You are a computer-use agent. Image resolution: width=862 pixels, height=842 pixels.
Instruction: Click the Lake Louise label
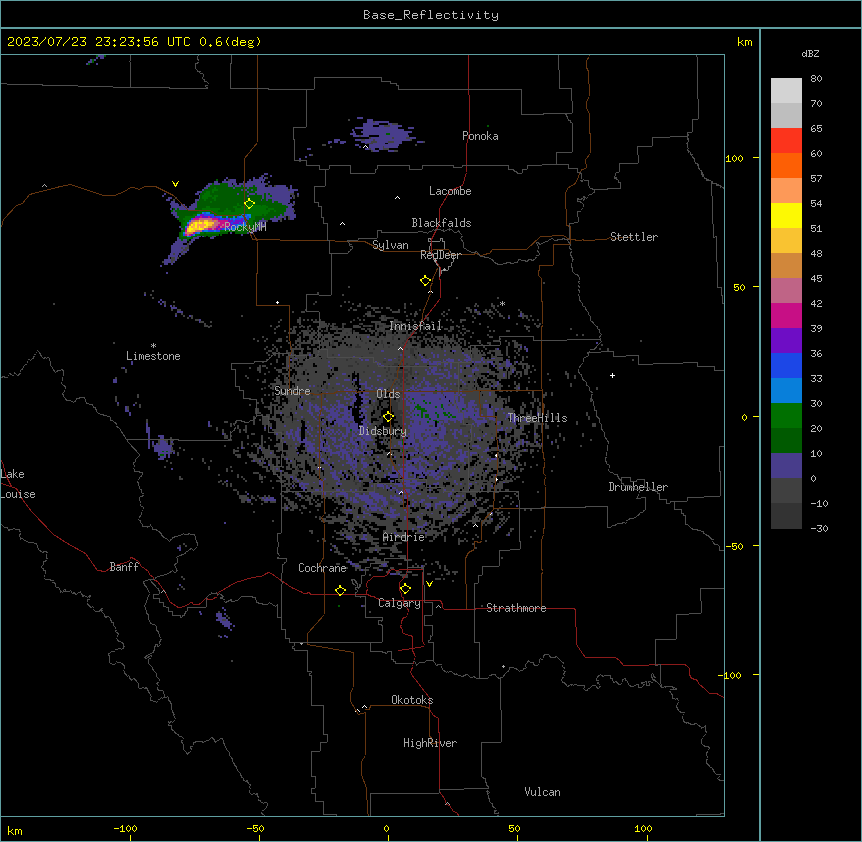click(18, 484)
